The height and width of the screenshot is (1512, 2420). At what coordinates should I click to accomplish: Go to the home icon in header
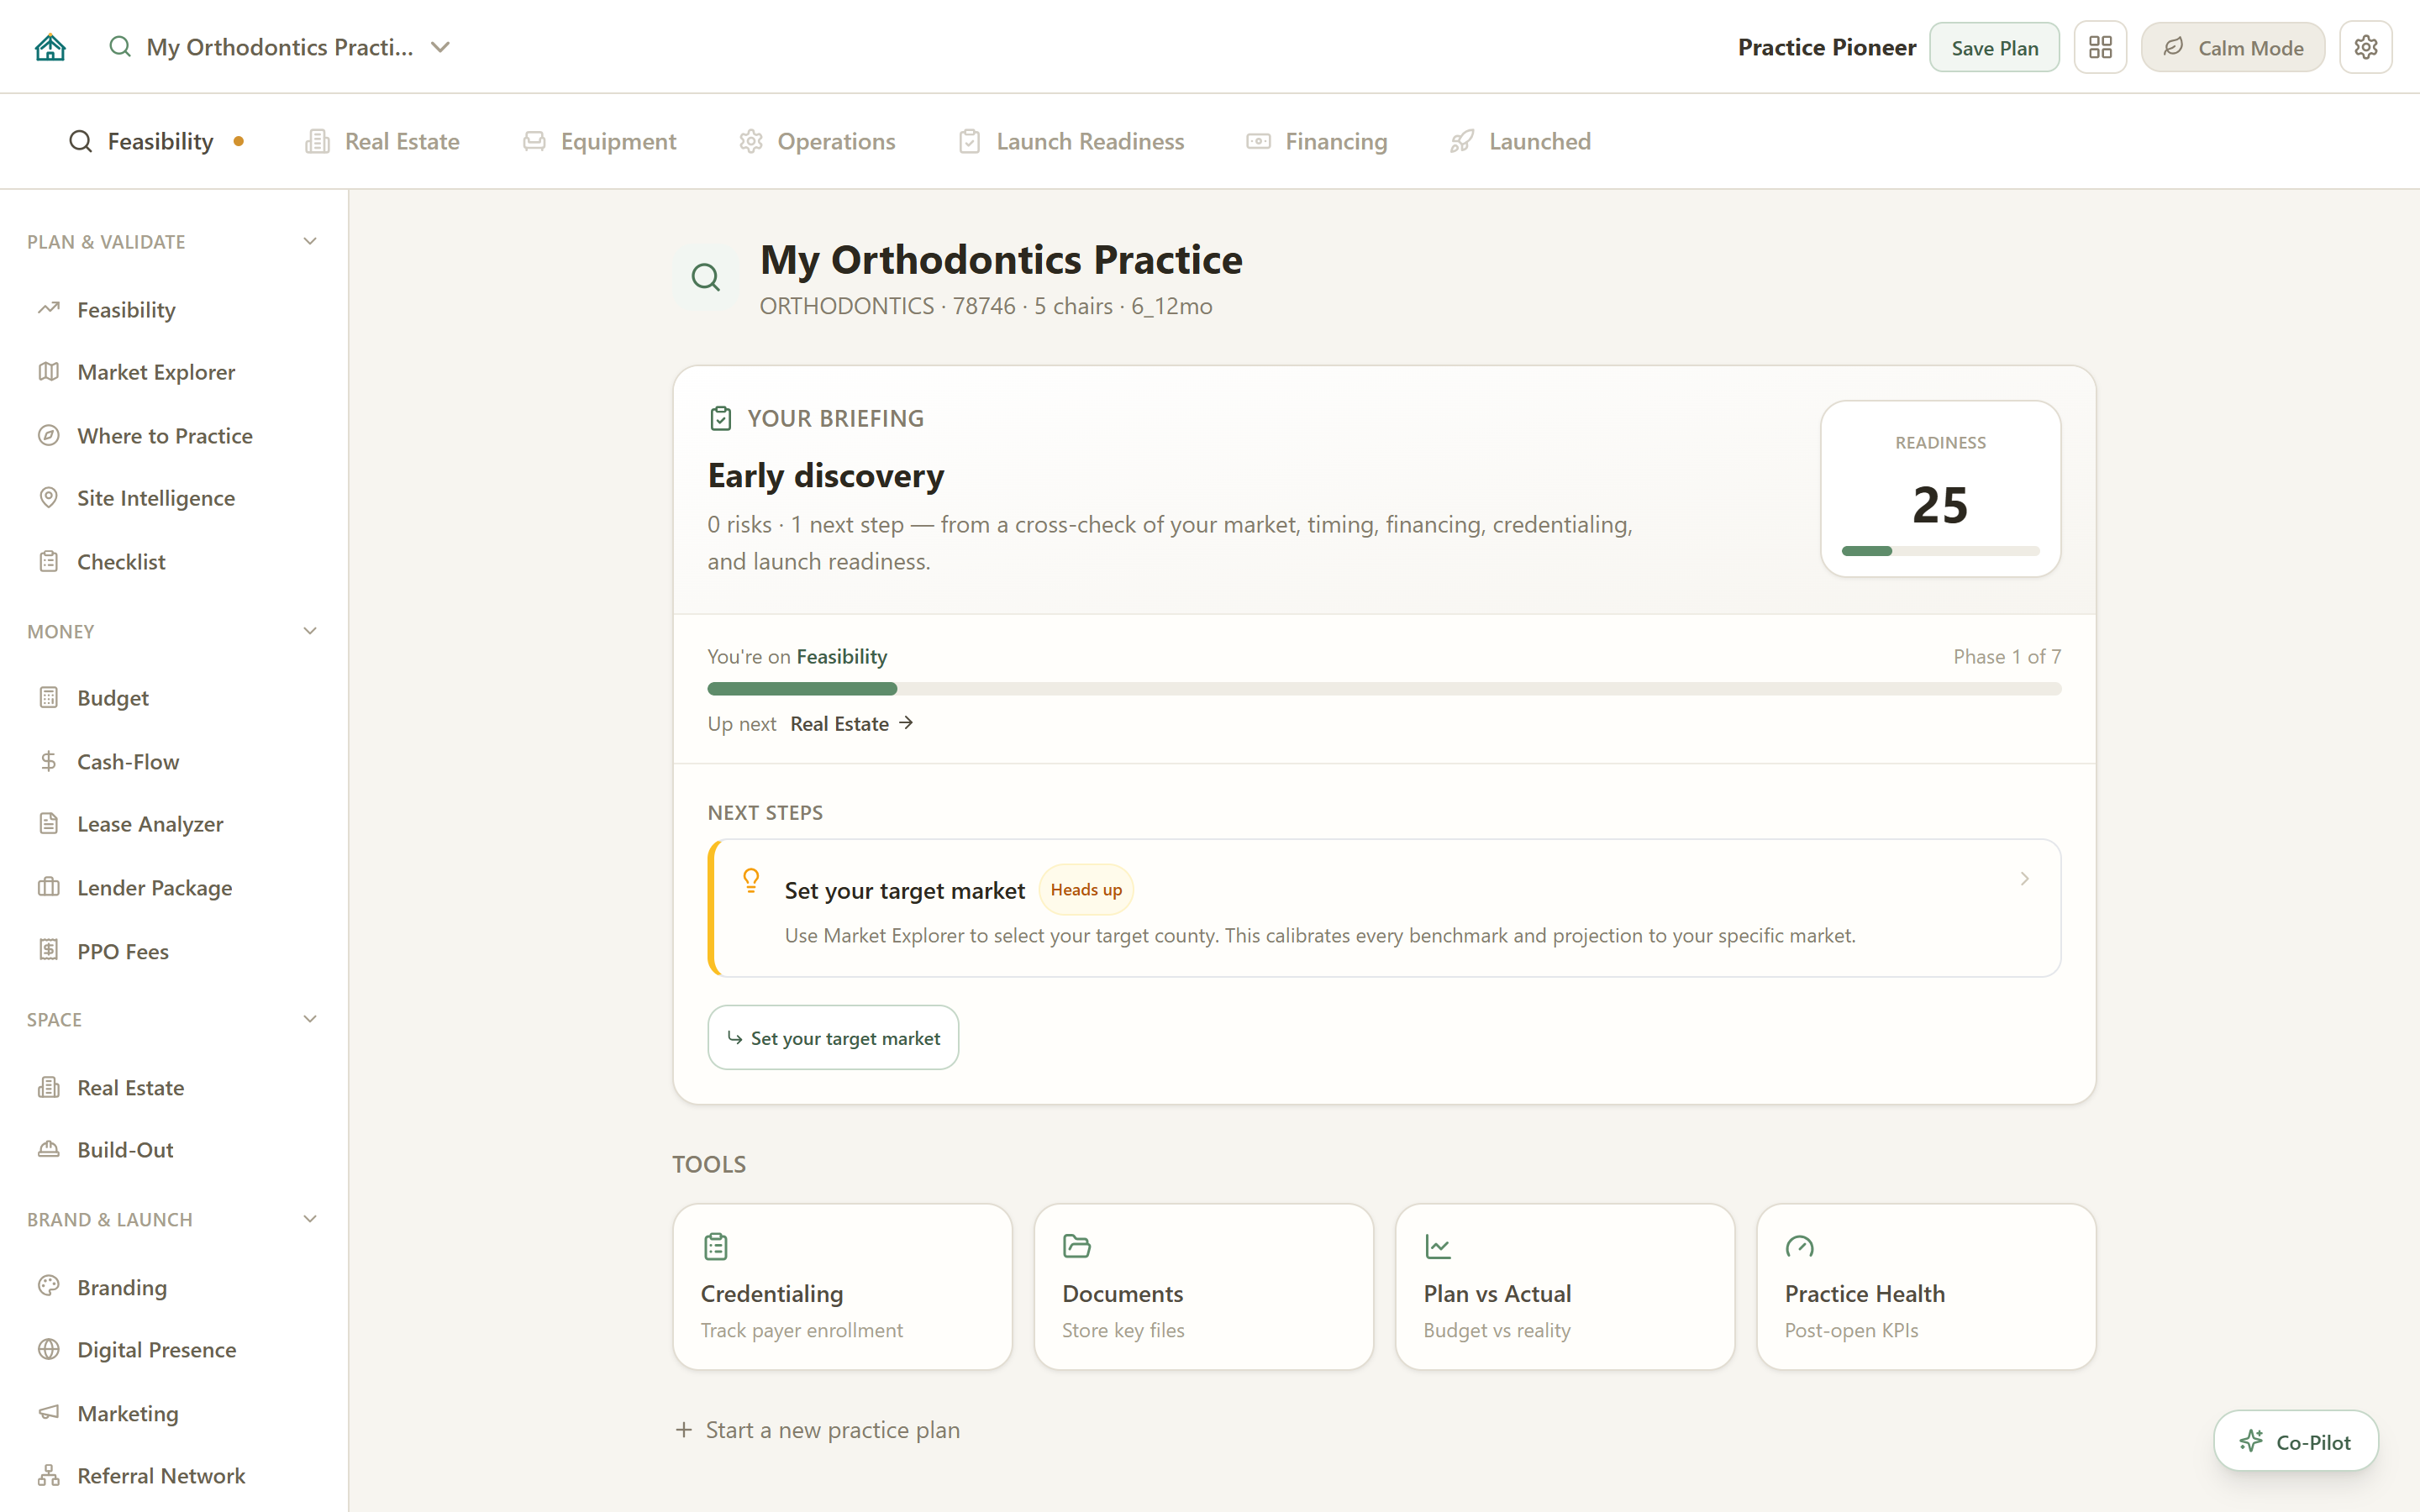(x=50, y=47)
